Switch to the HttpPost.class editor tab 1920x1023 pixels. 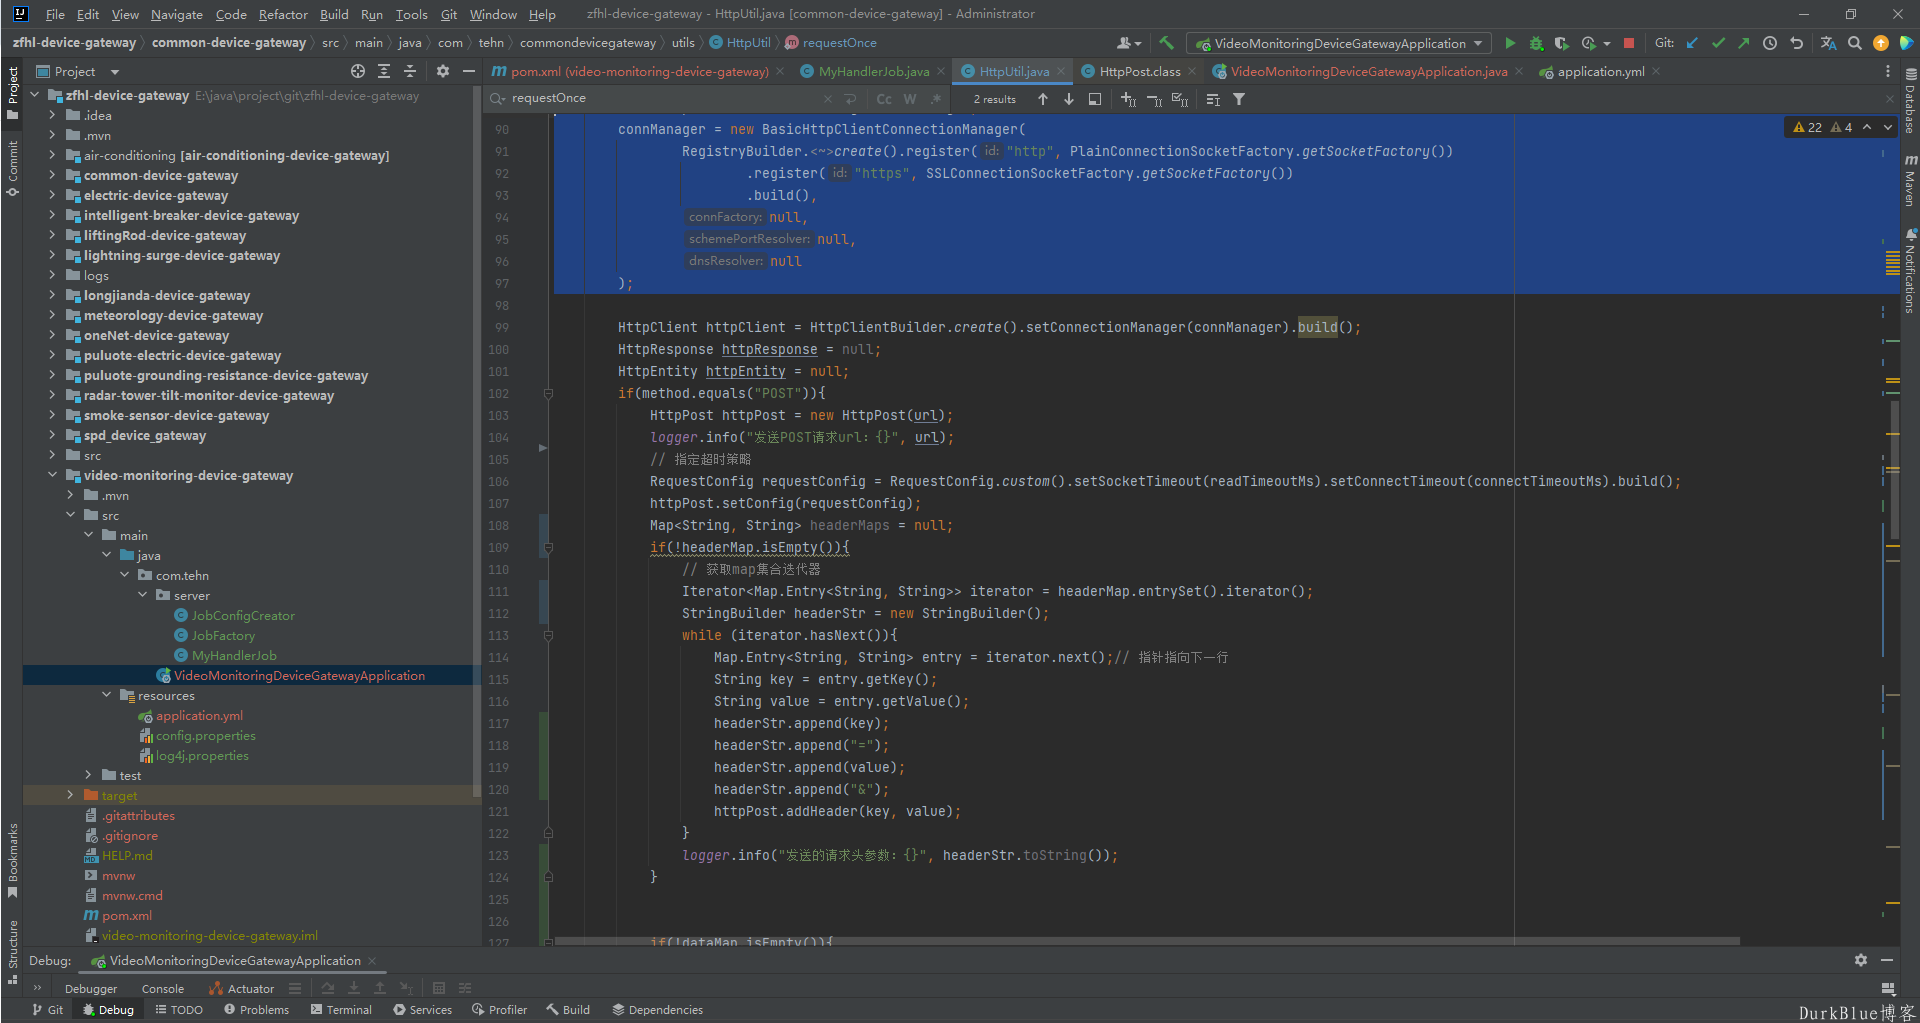pos(1139,71)
